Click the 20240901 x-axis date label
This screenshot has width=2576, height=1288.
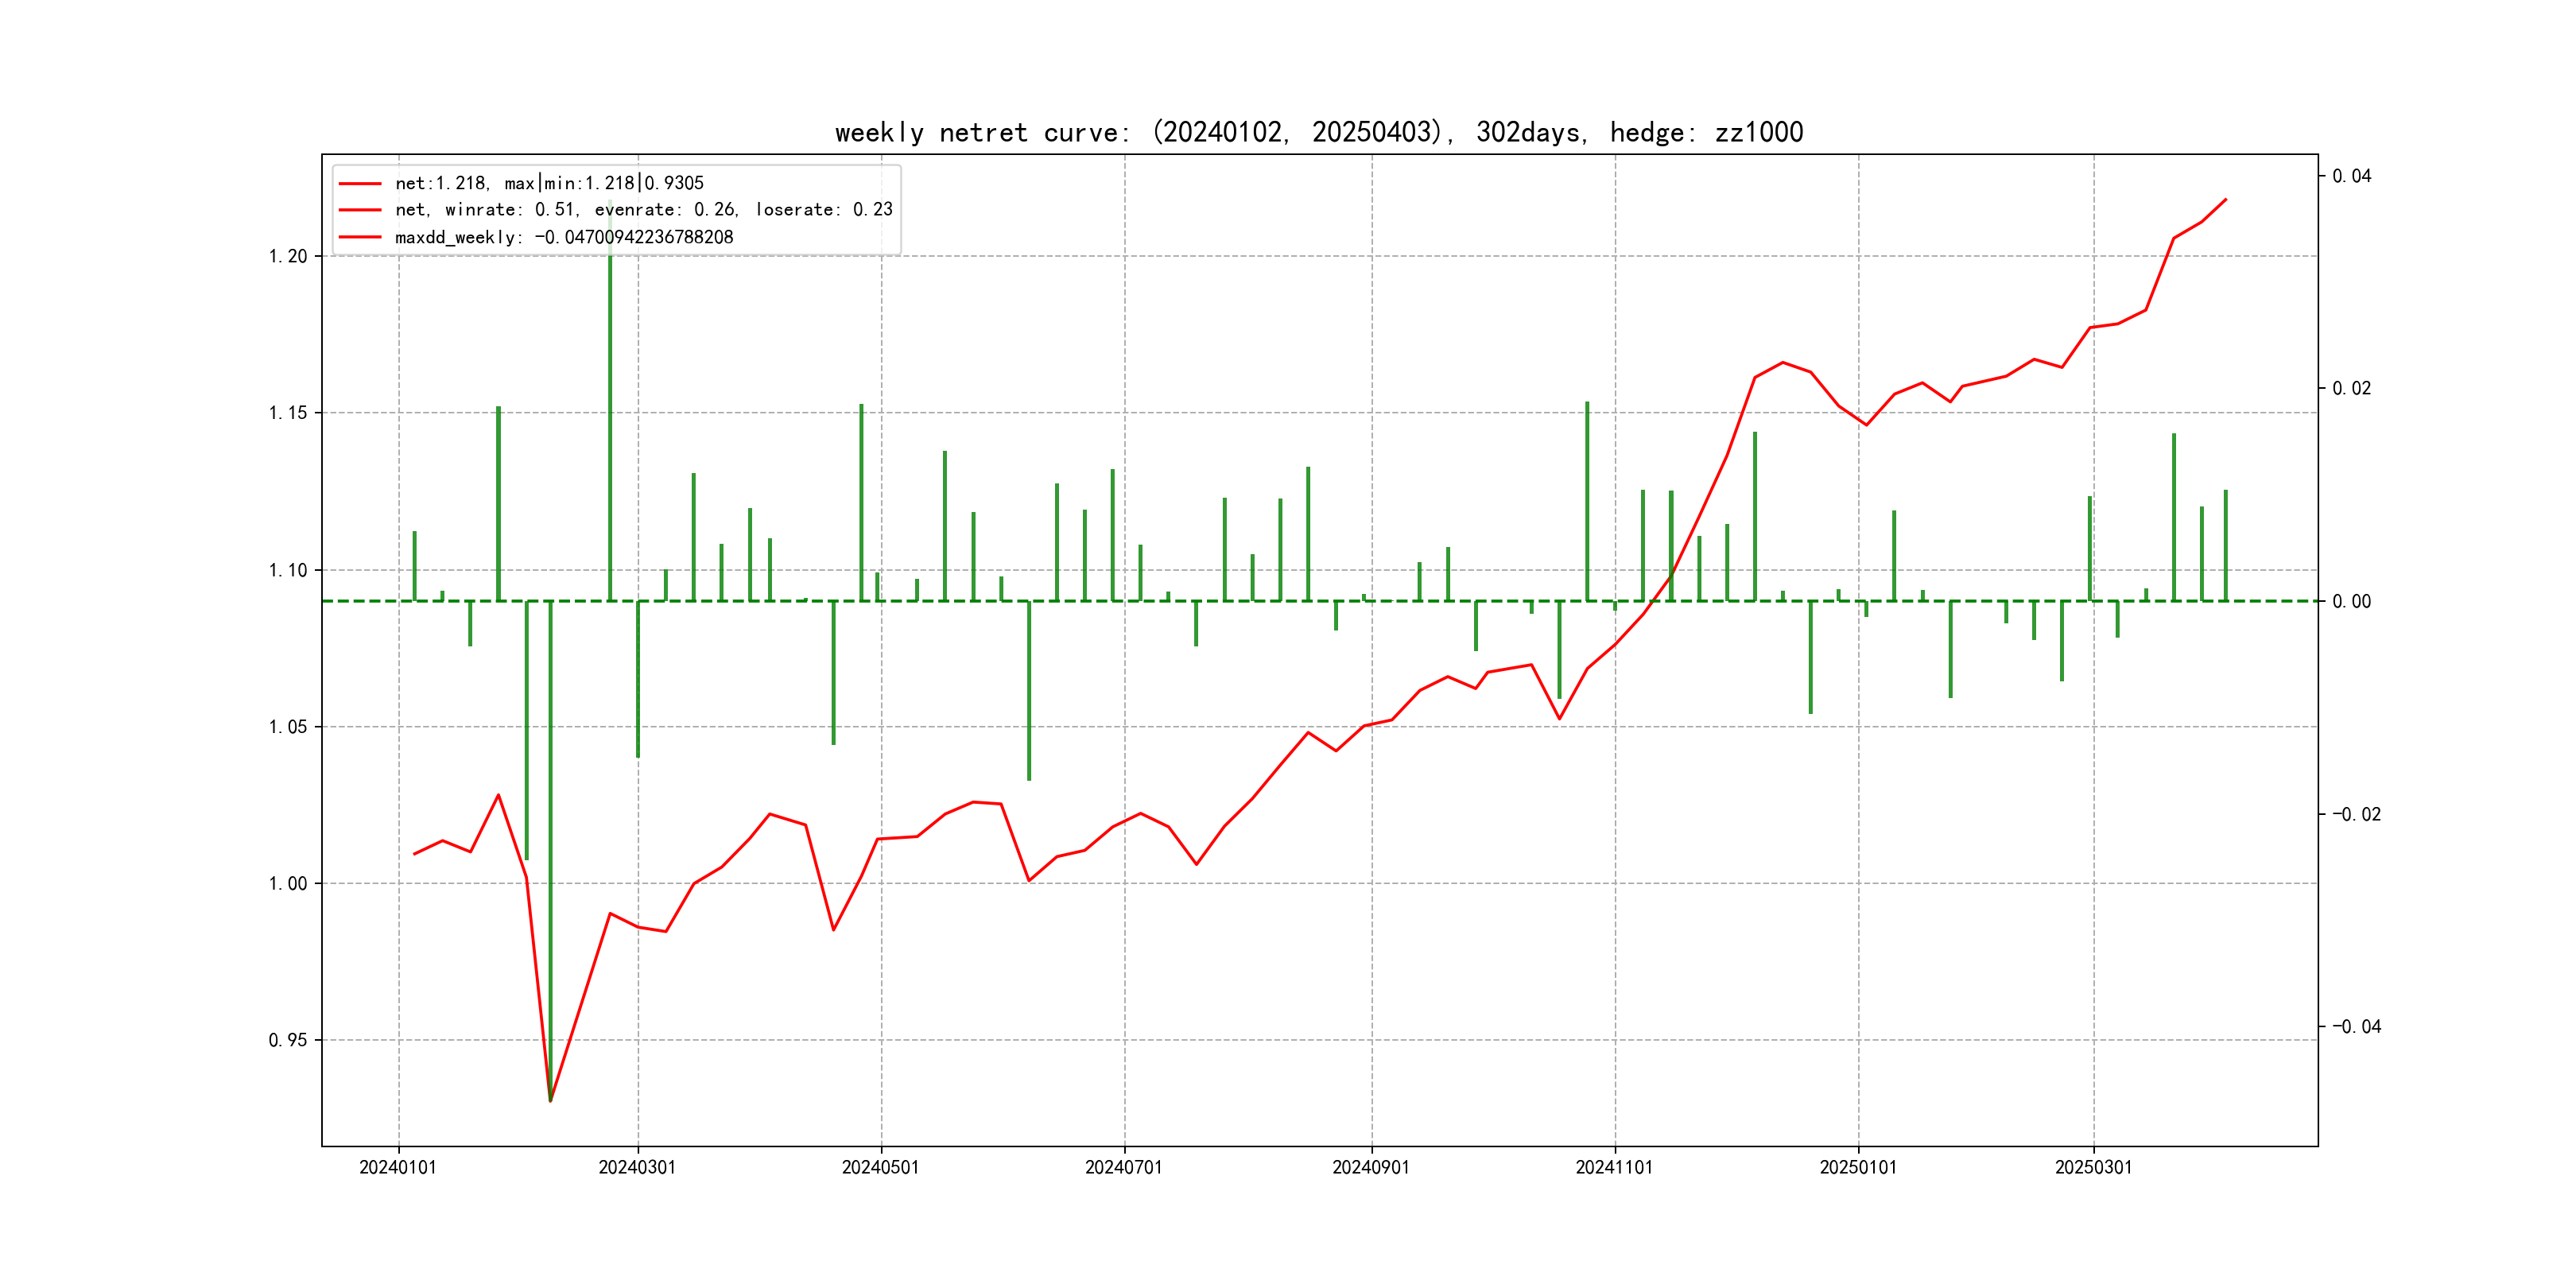coord(1371,1167)
